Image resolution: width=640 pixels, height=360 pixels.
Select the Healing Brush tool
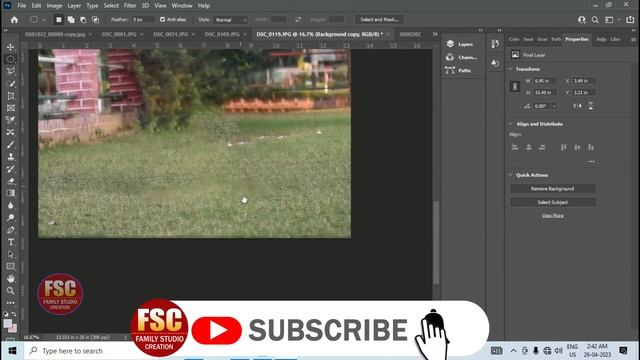click(11, 132)
